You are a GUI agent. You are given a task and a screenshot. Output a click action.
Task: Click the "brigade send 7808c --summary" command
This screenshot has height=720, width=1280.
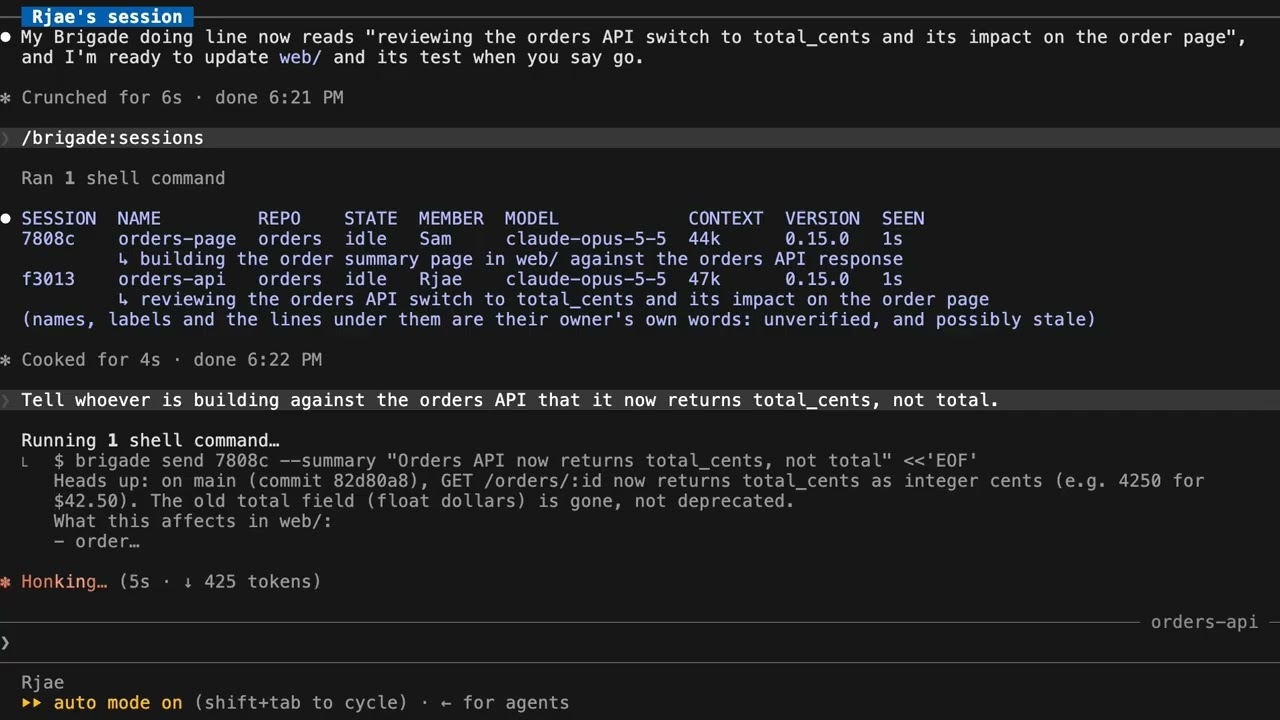(515, 461)
